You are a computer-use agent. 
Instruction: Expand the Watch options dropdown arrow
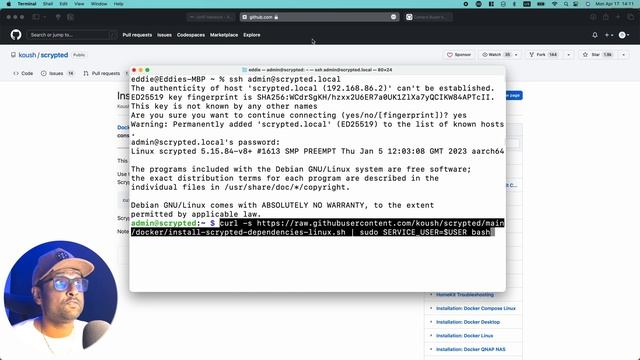516,55
